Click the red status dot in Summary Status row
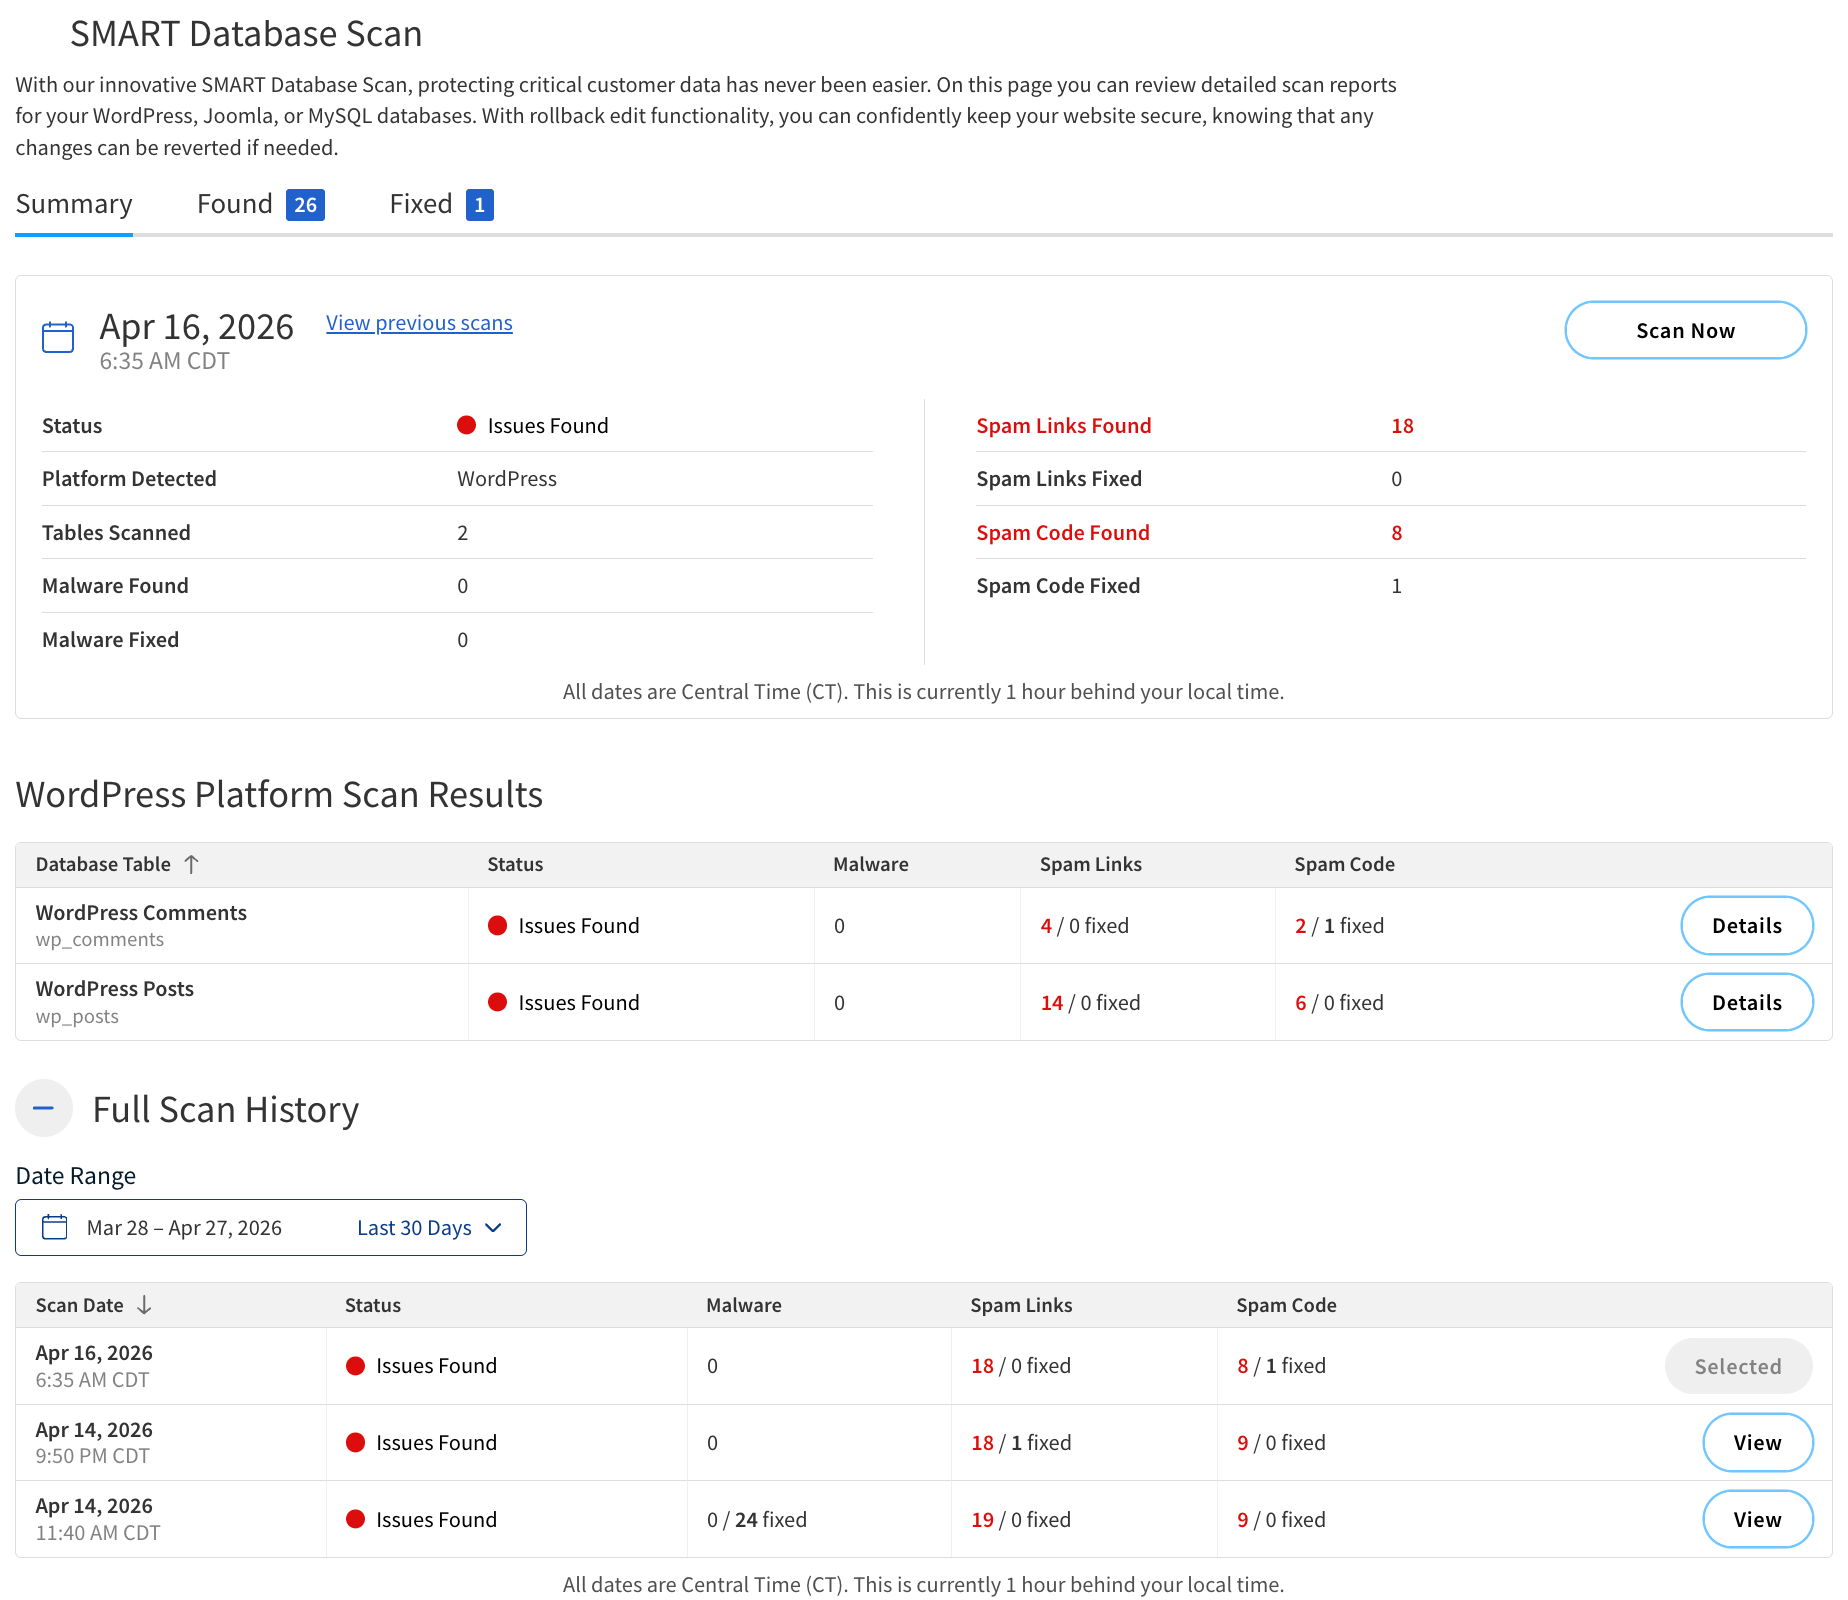1848x1600 pixels. pyautogui.click(x=466, y=425)
